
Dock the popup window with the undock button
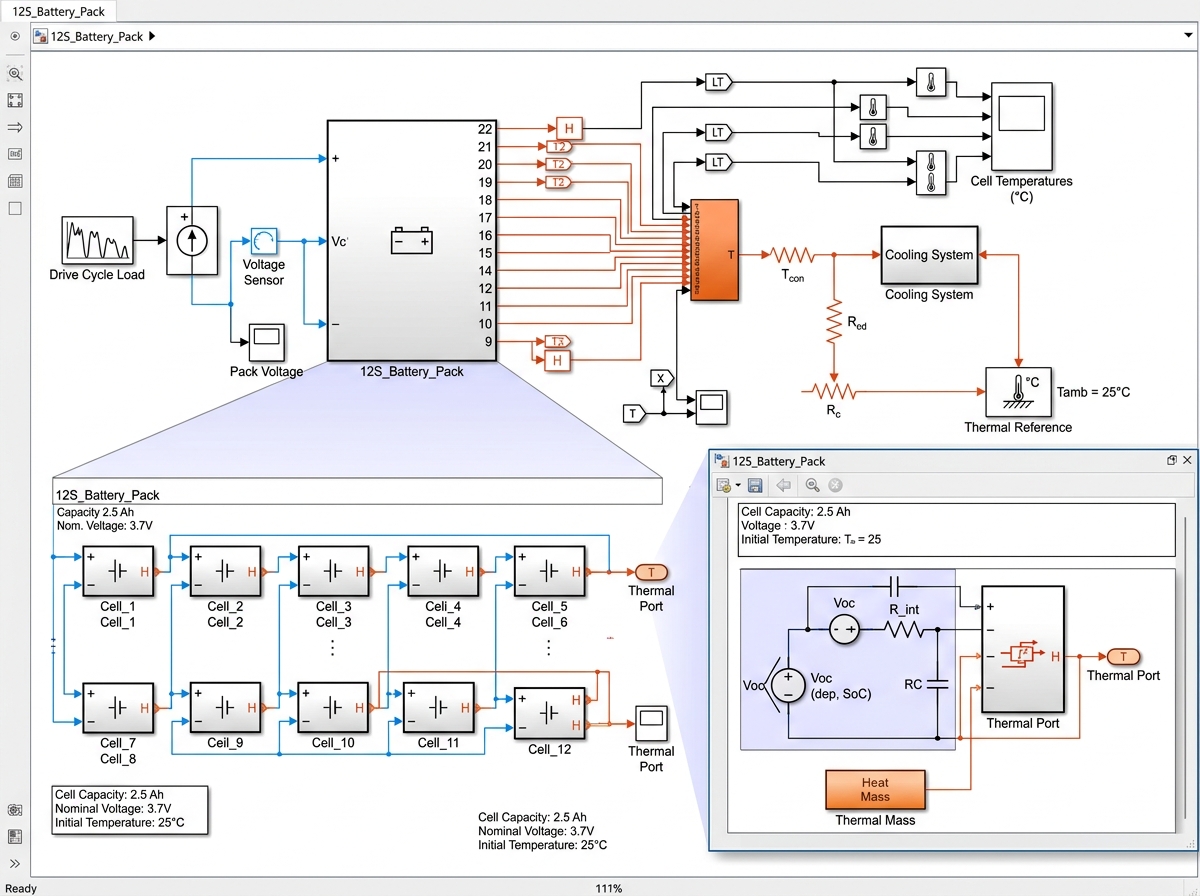(1171, 460)
